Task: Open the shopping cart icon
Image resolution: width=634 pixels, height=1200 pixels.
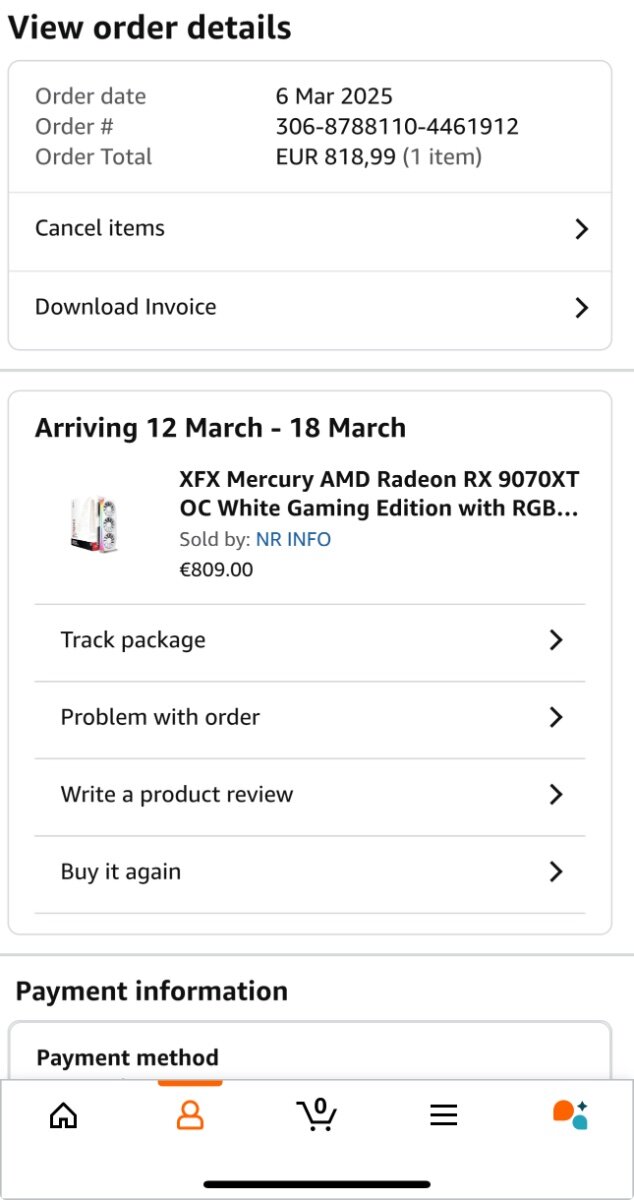Action: (316, 1114)
